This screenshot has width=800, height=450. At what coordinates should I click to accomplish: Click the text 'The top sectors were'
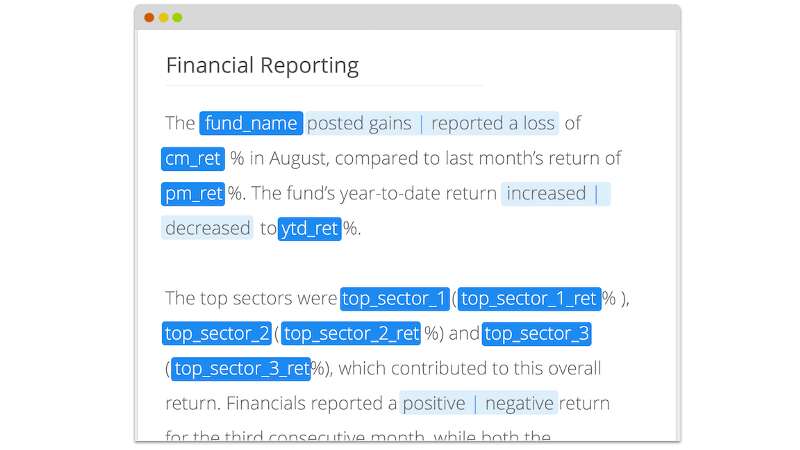[250, 298]
